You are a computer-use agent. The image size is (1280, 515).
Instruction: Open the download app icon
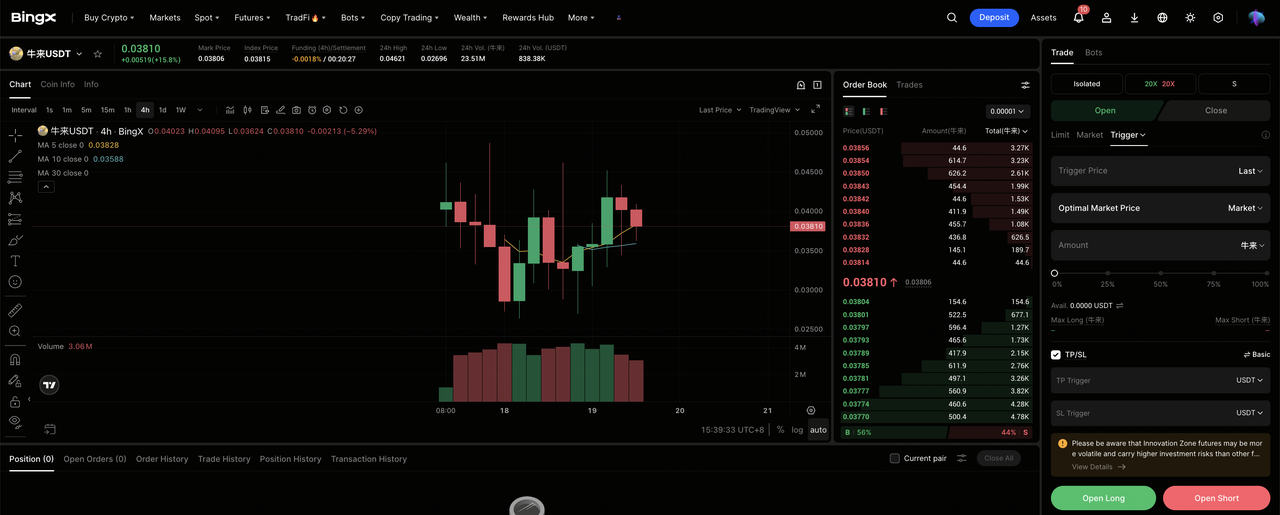(x=1134, y=18)
